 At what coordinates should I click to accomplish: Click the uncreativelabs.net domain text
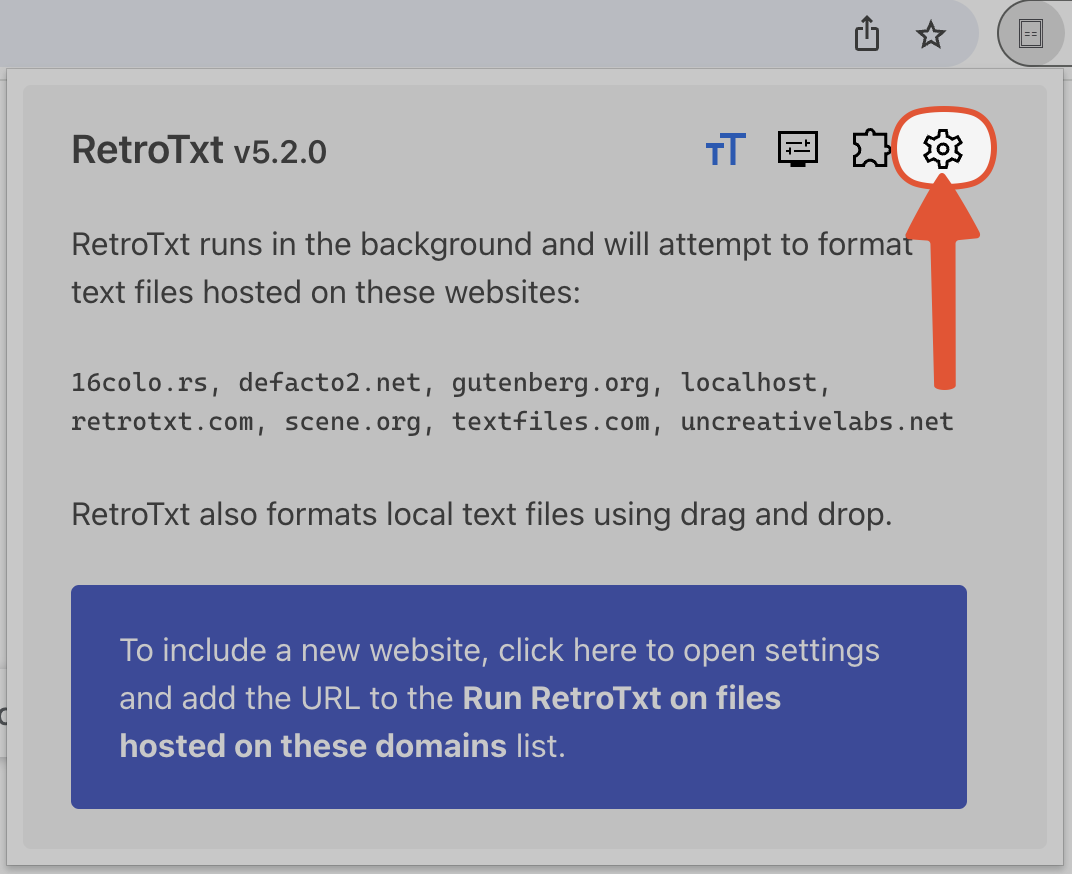point(817,422)
